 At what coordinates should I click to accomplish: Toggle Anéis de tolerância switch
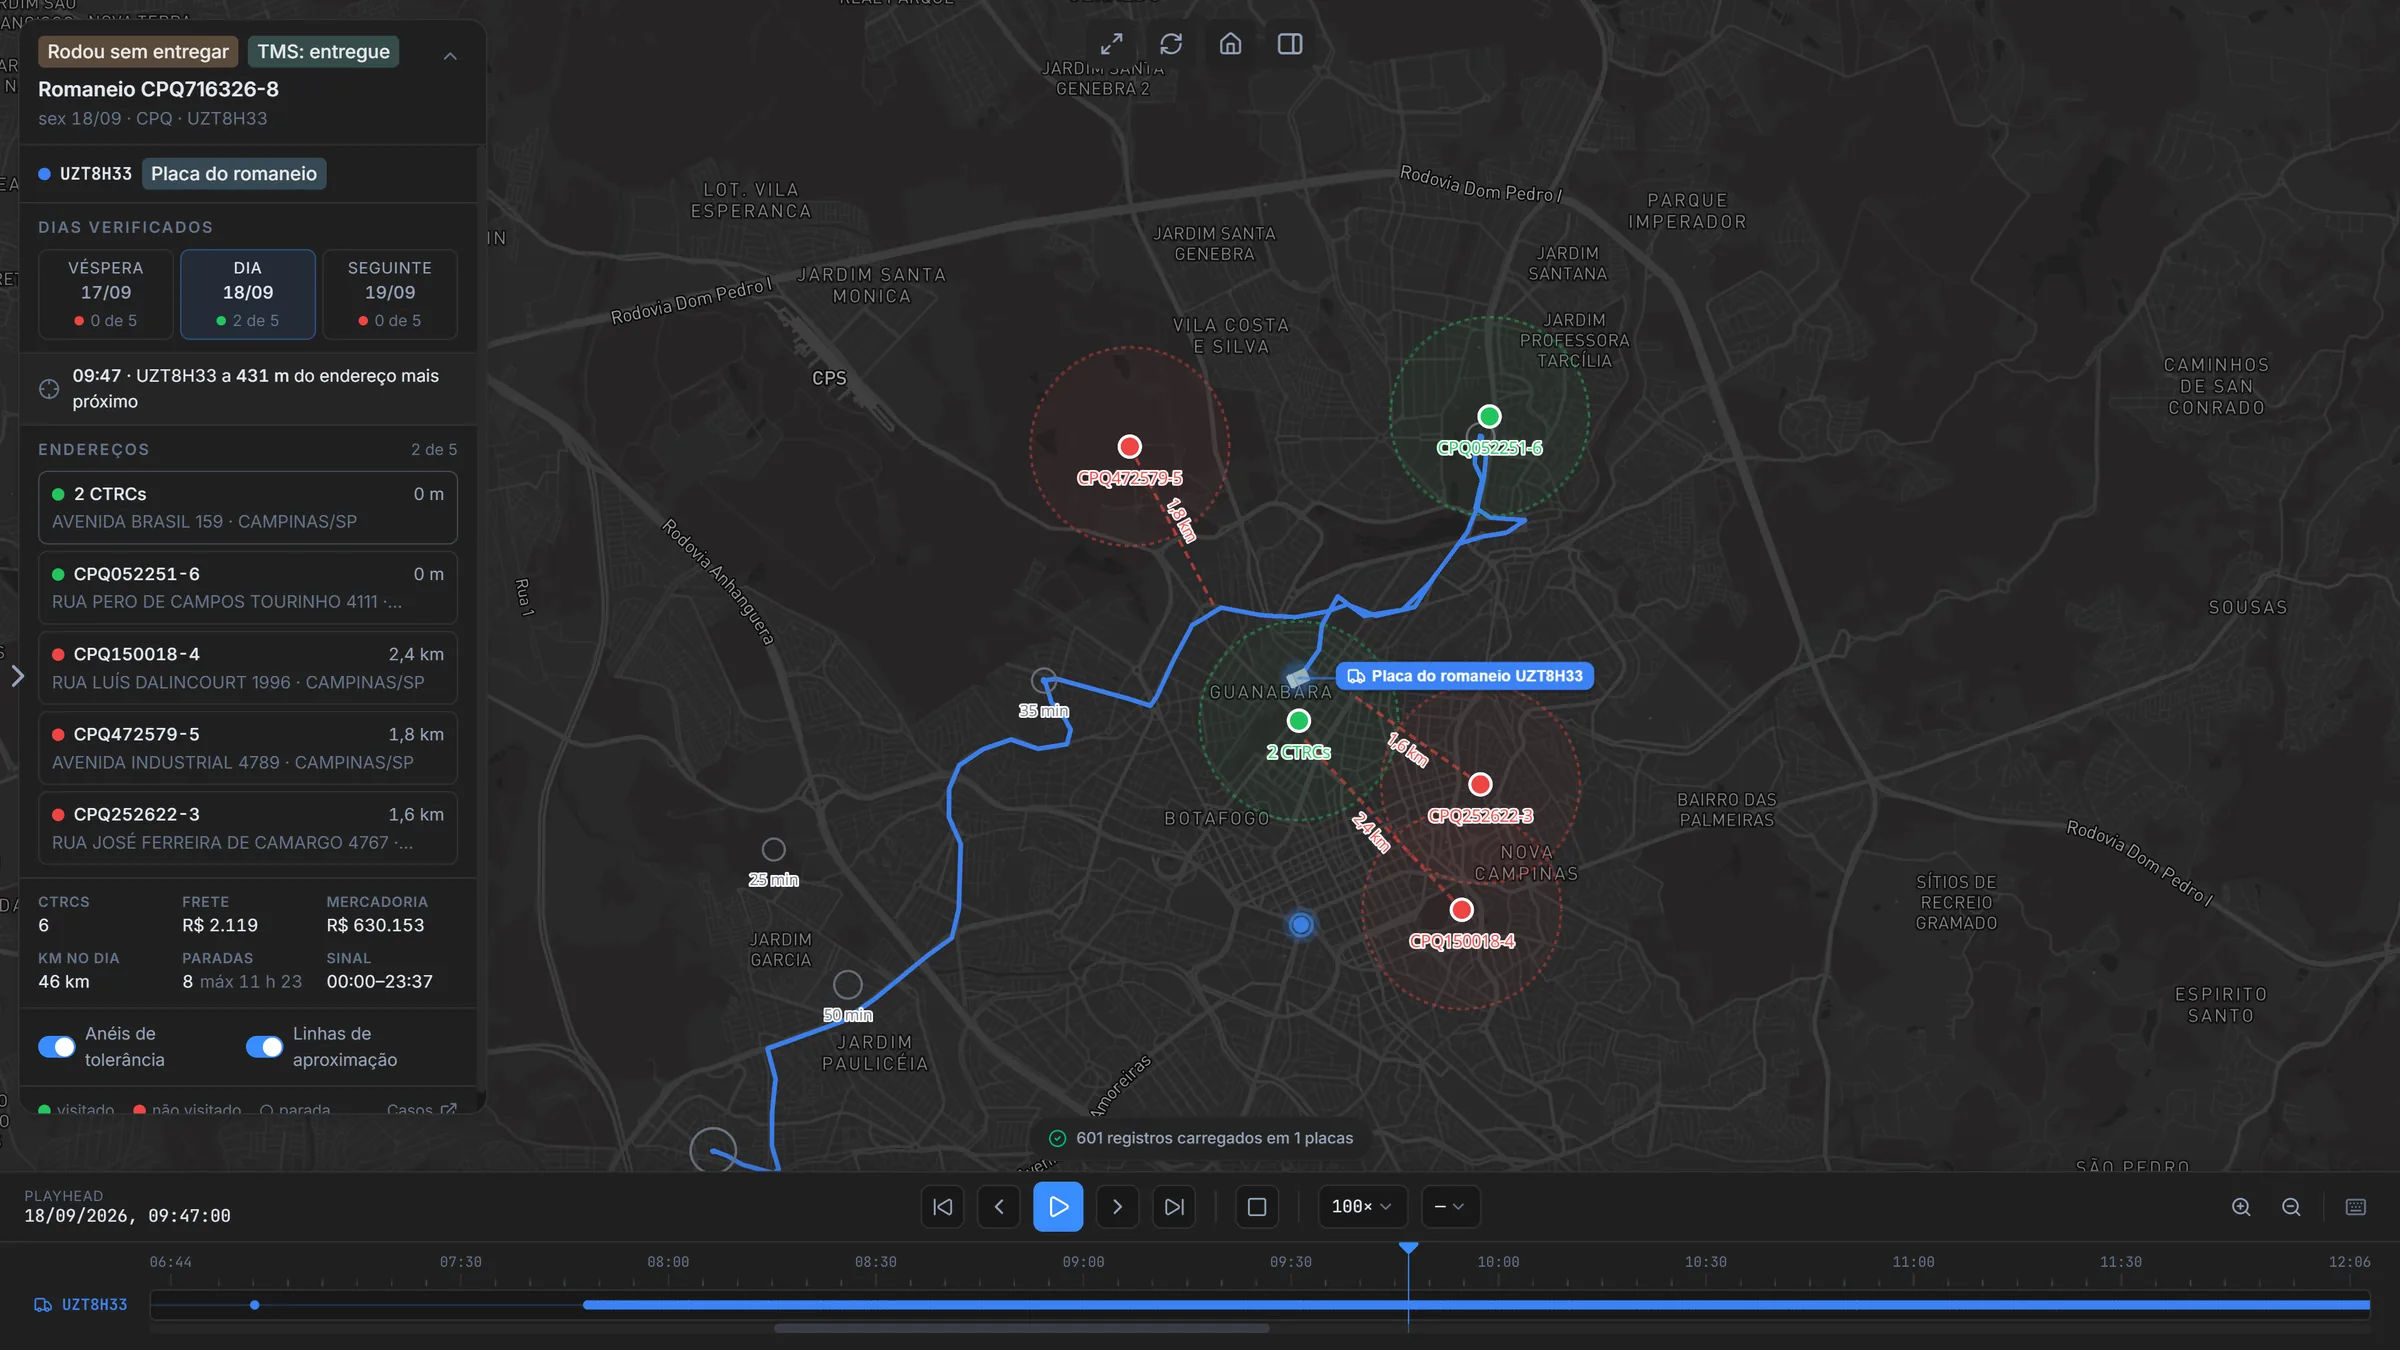(57, 1046)
